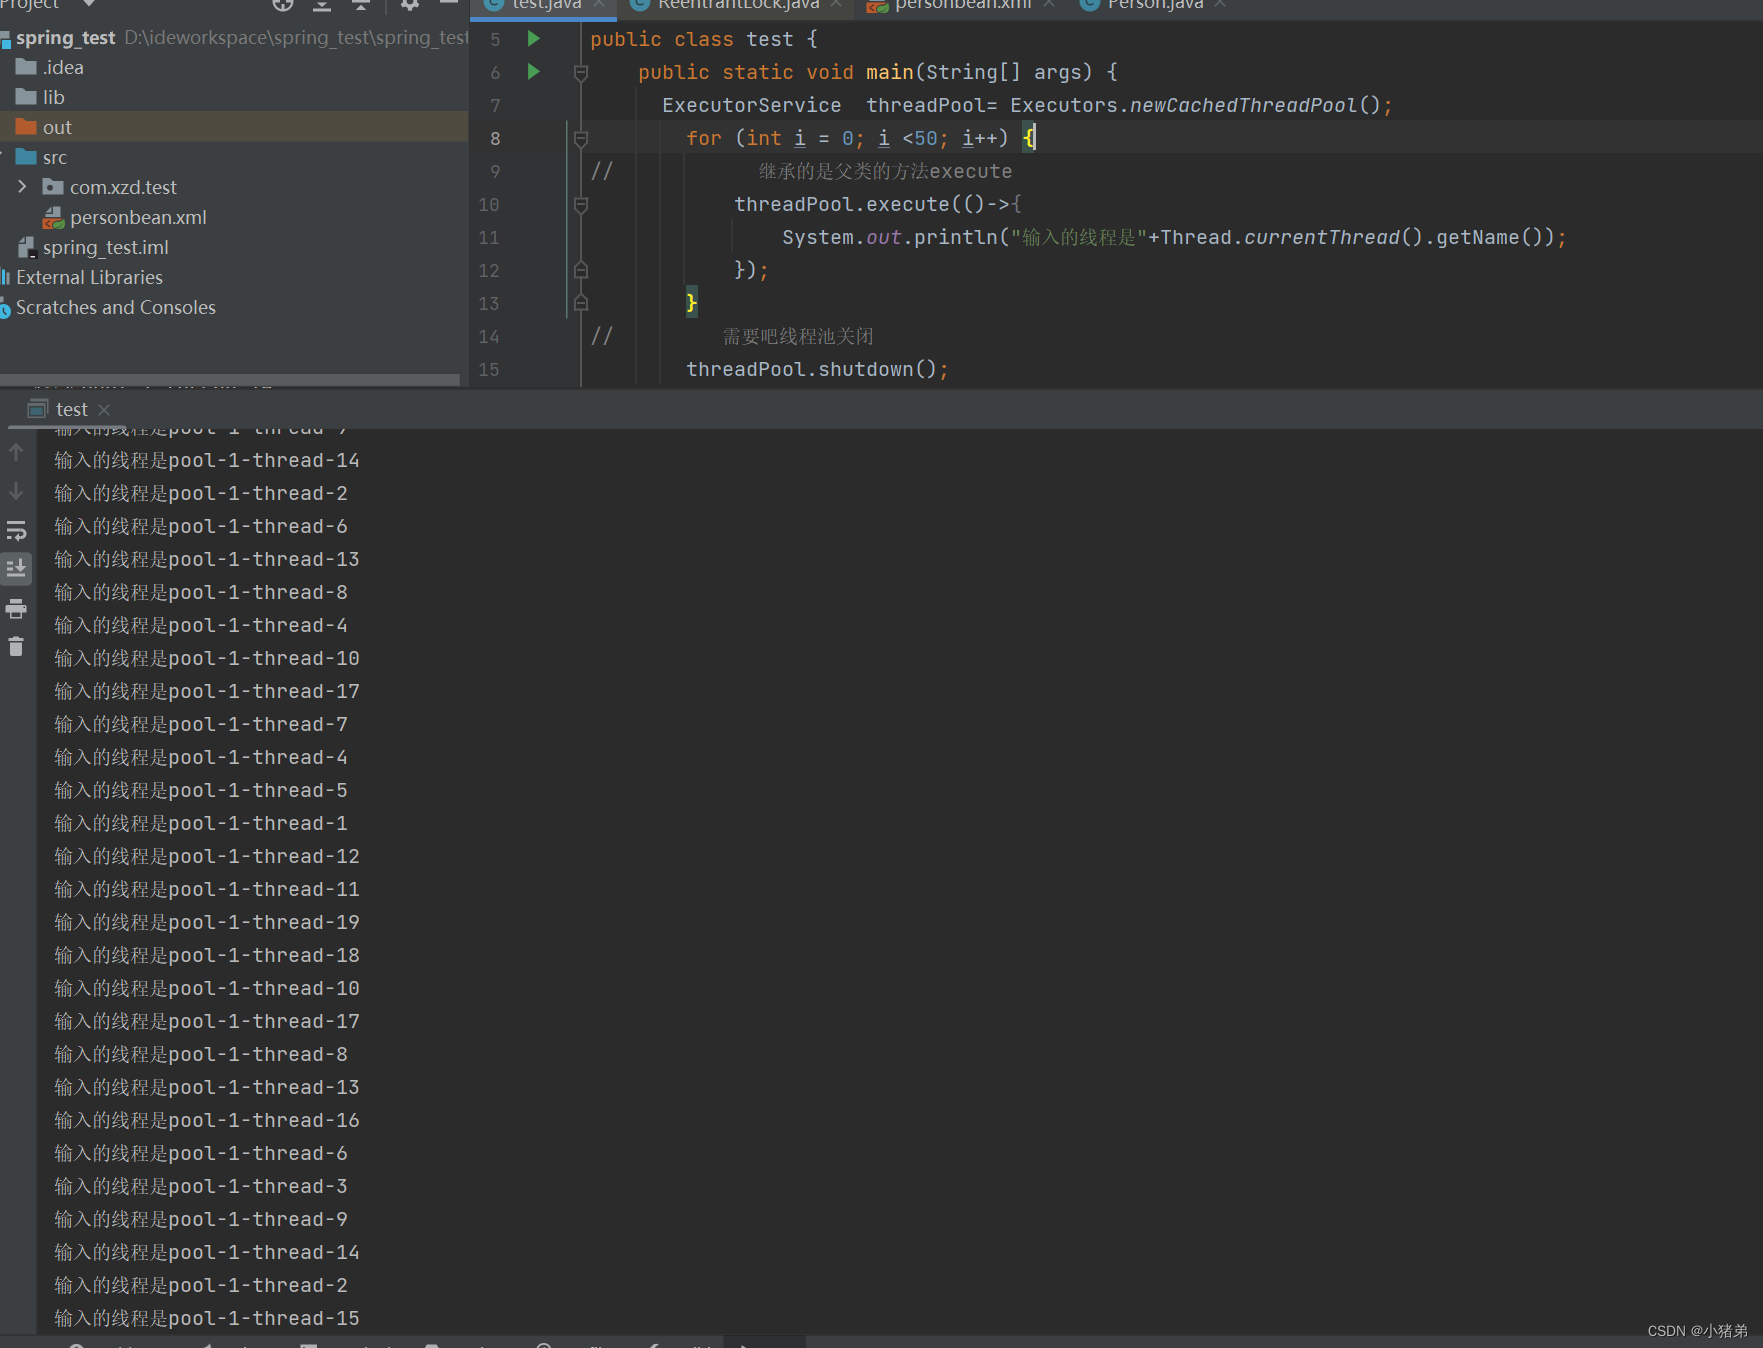Click console line pool-1-thread-5
The height and width of the screenshot is (1348, 1763).
201,790
